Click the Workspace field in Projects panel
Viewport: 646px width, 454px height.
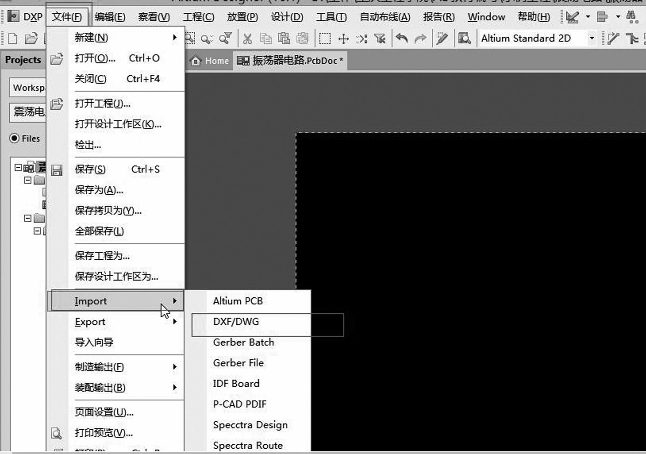coord(27,88)
